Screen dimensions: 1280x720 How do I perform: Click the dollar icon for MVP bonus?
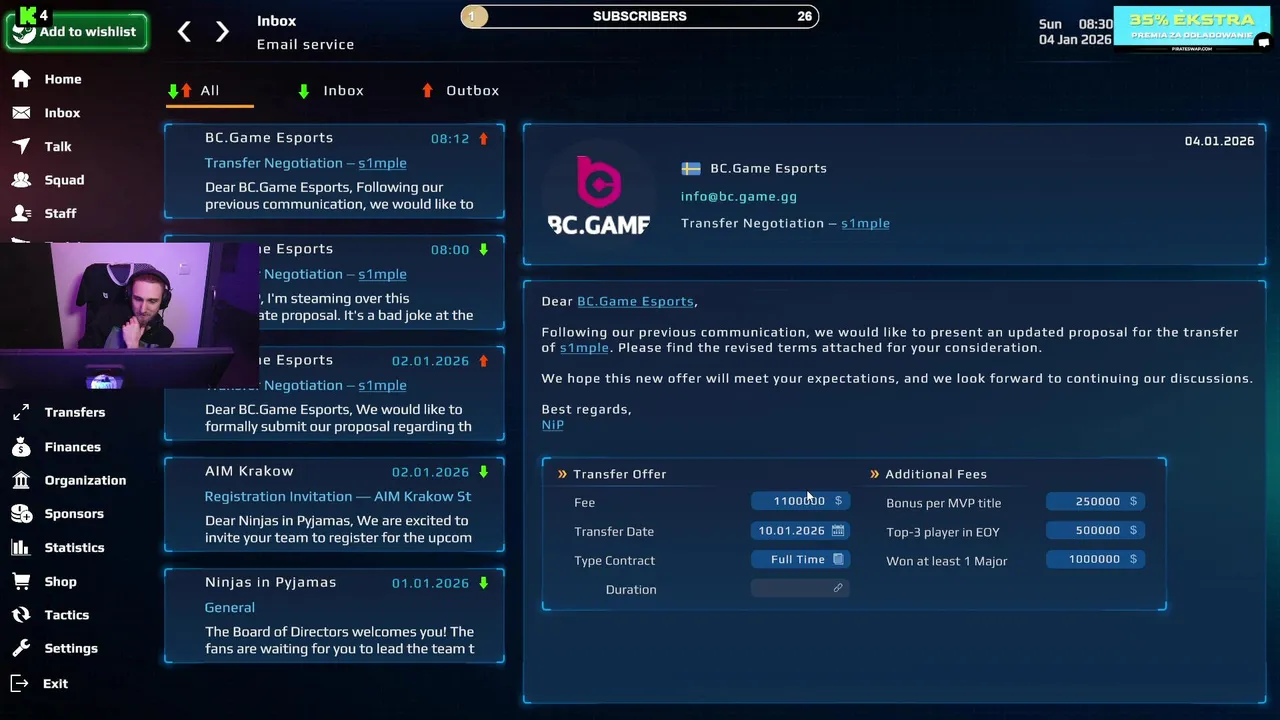coord(1133,501)
